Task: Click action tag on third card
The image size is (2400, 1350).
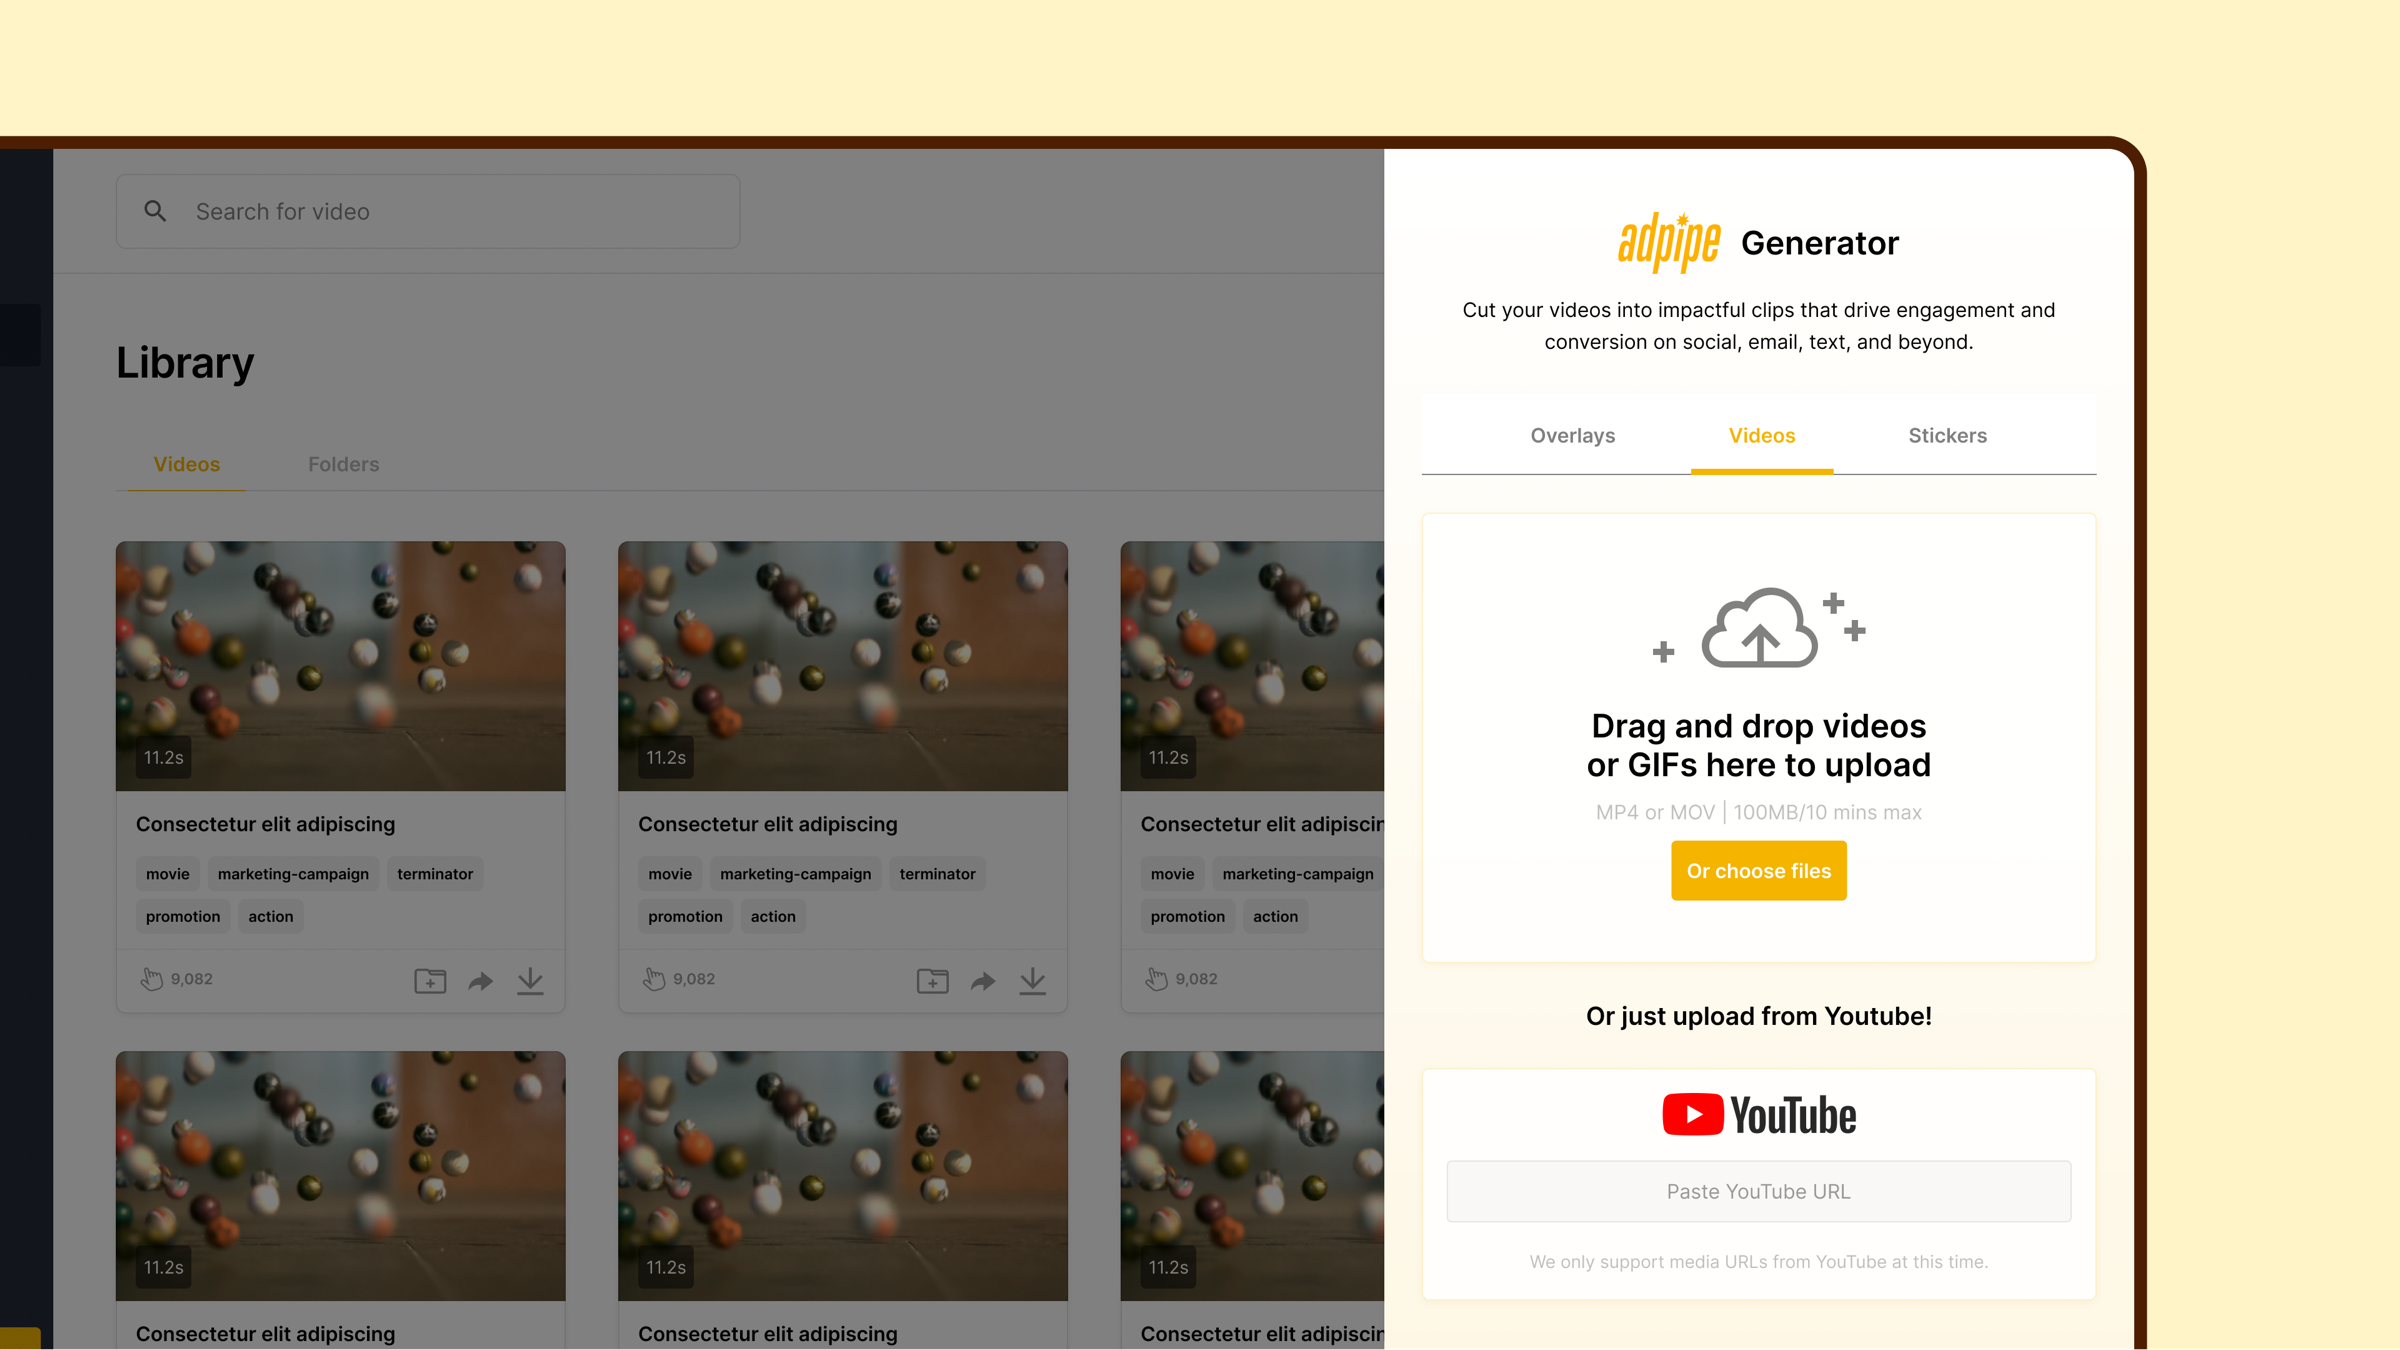Action: coord(1275,916)
